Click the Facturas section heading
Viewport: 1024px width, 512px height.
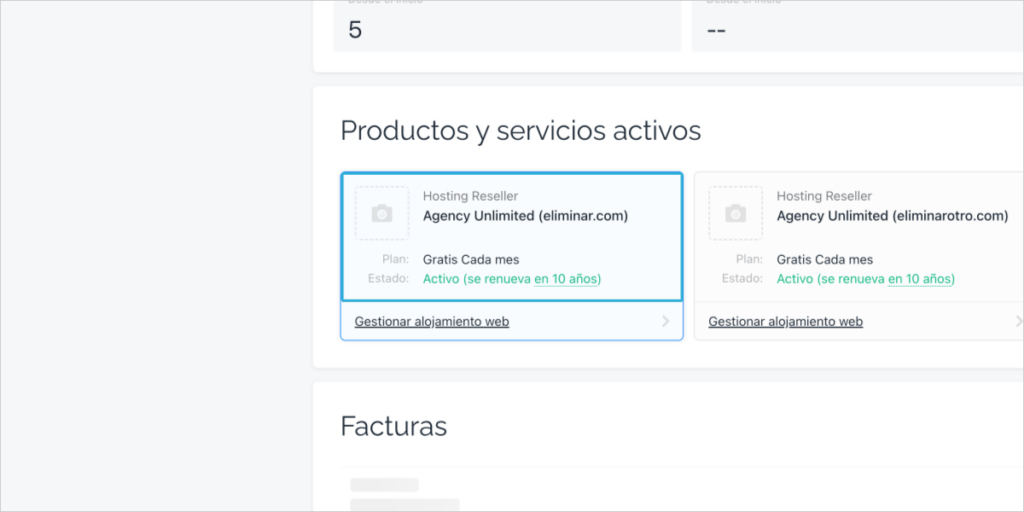click(394, 426)
